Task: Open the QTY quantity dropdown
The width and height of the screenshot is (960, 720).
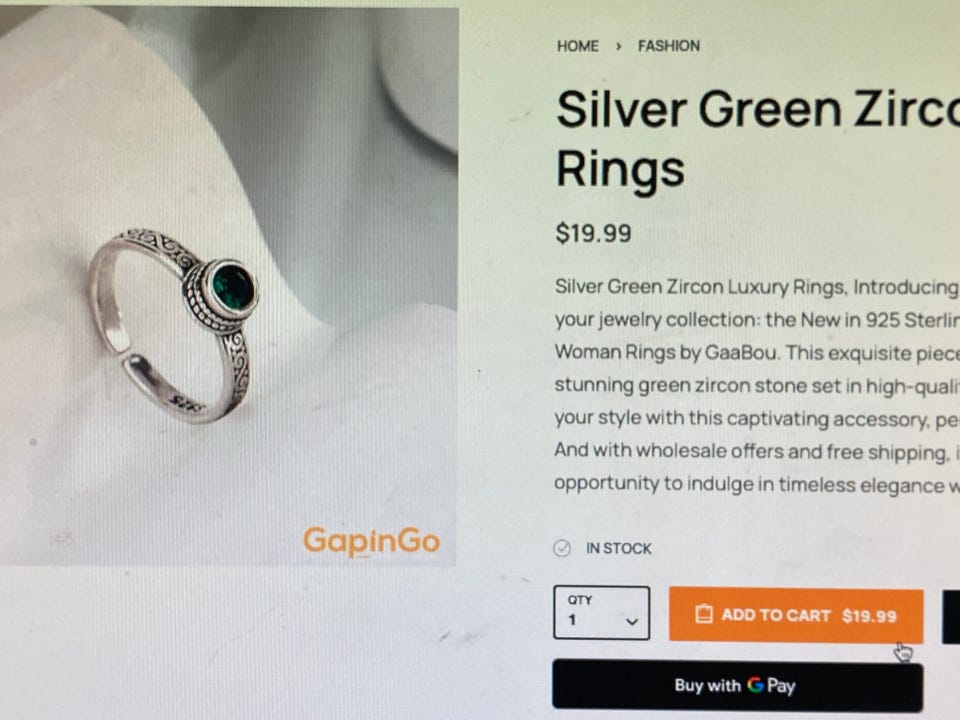Action: [601, 613]
